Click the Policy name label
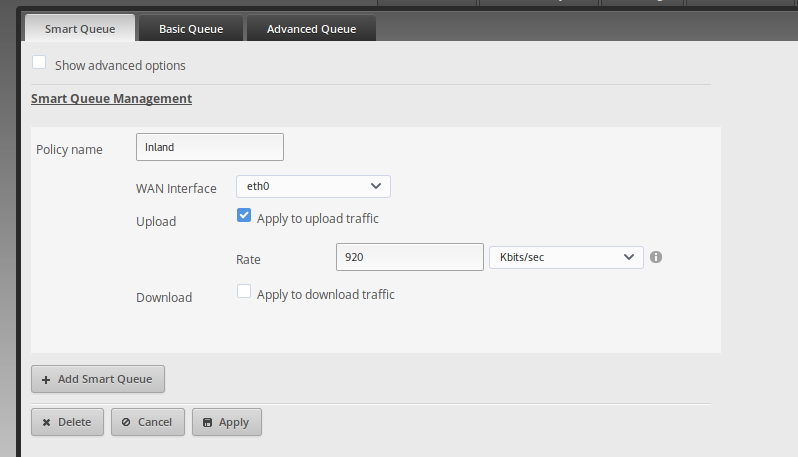 [69, 150]
